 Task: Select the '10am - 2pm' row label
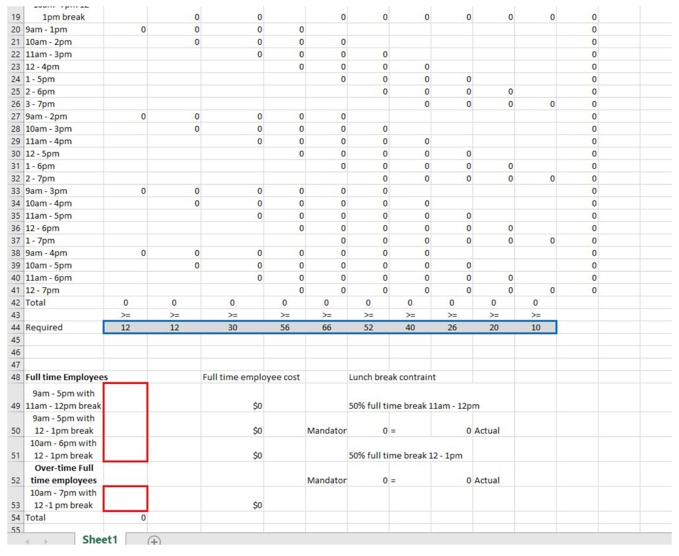(x=48, y=42)
